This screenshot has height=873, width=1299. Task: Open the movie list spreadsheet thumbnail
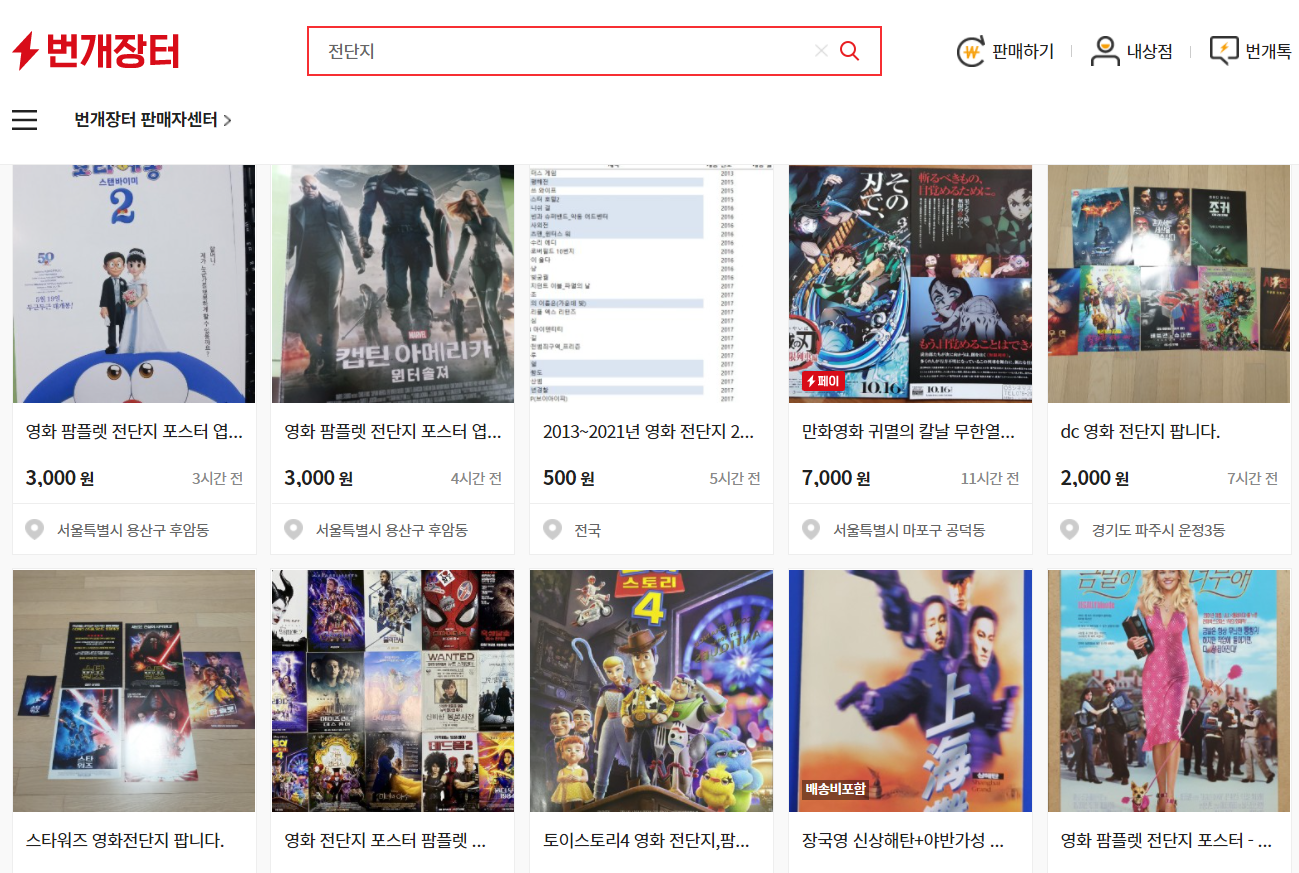tap(651, 284)
